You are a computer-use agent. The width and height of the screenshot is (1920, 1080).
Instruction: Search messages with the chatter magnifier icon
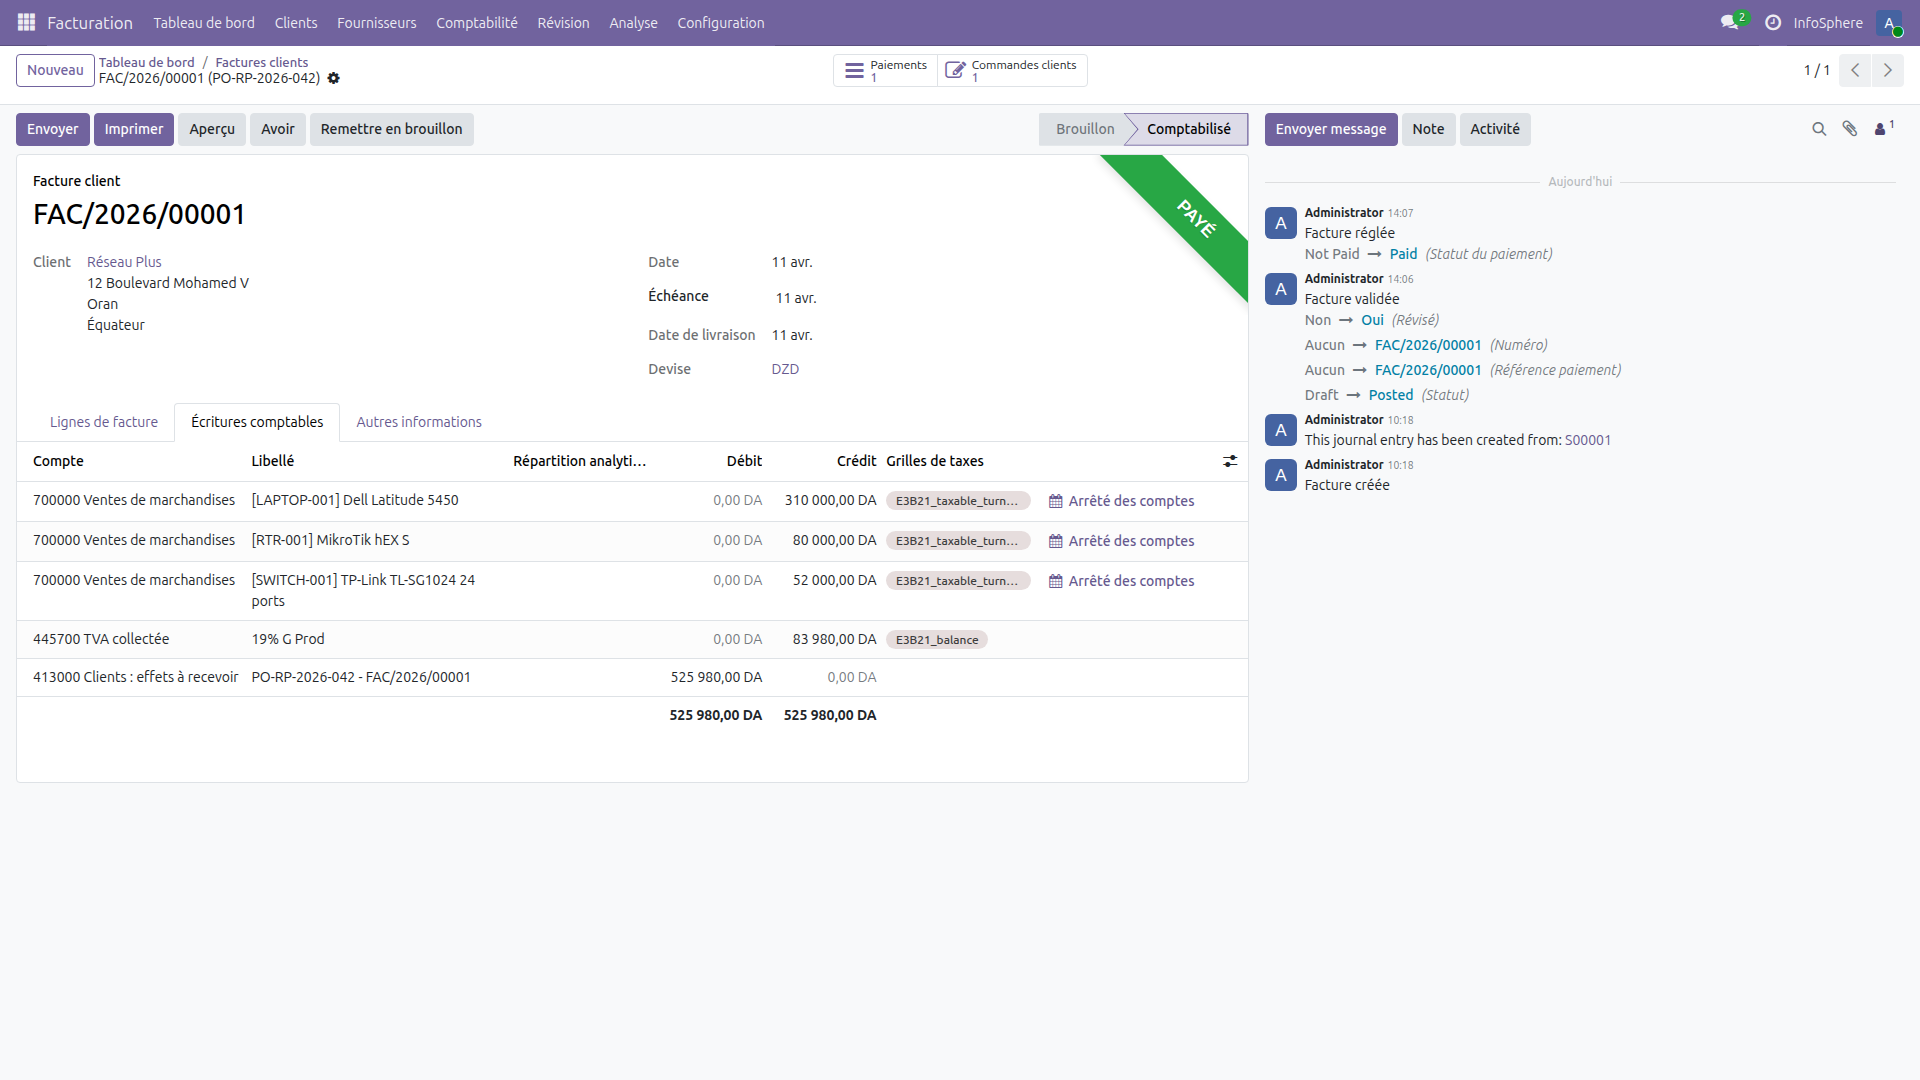coord(1819,129)
